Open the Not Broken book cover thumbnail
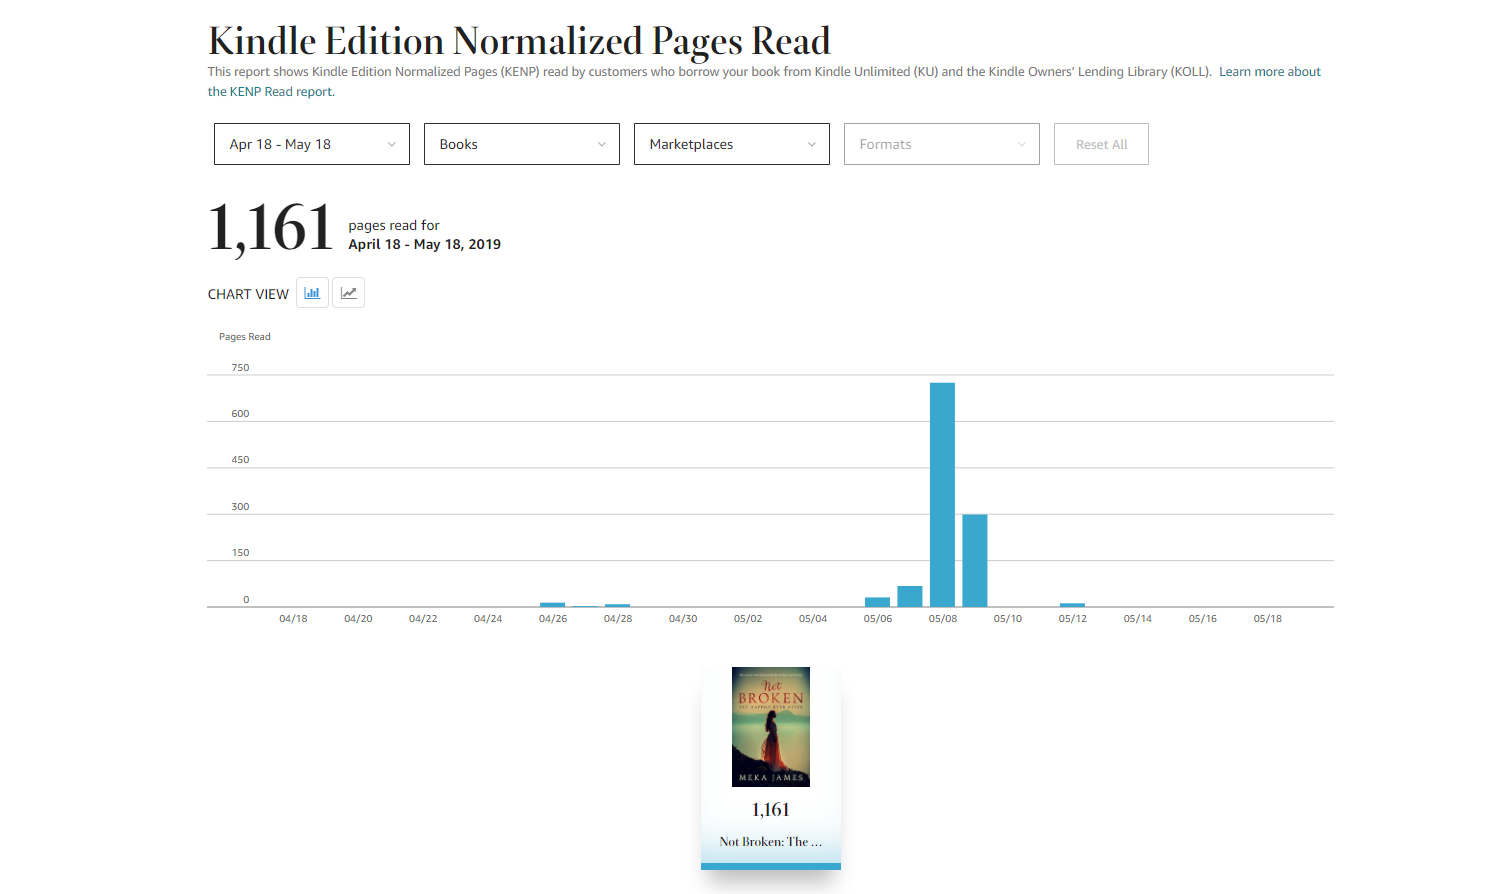 coord(771,727)
